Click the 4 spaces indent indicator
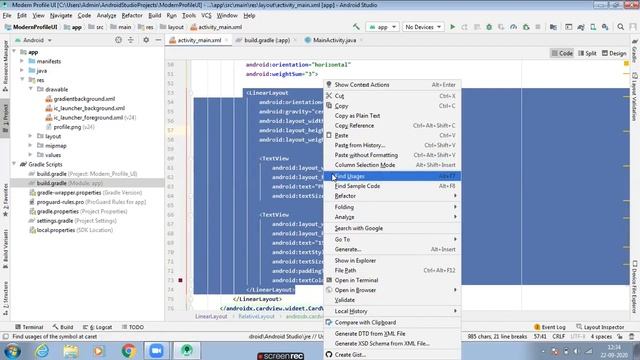Image resolution: width=640 pixels, height=360 pixels. [601, 336]
